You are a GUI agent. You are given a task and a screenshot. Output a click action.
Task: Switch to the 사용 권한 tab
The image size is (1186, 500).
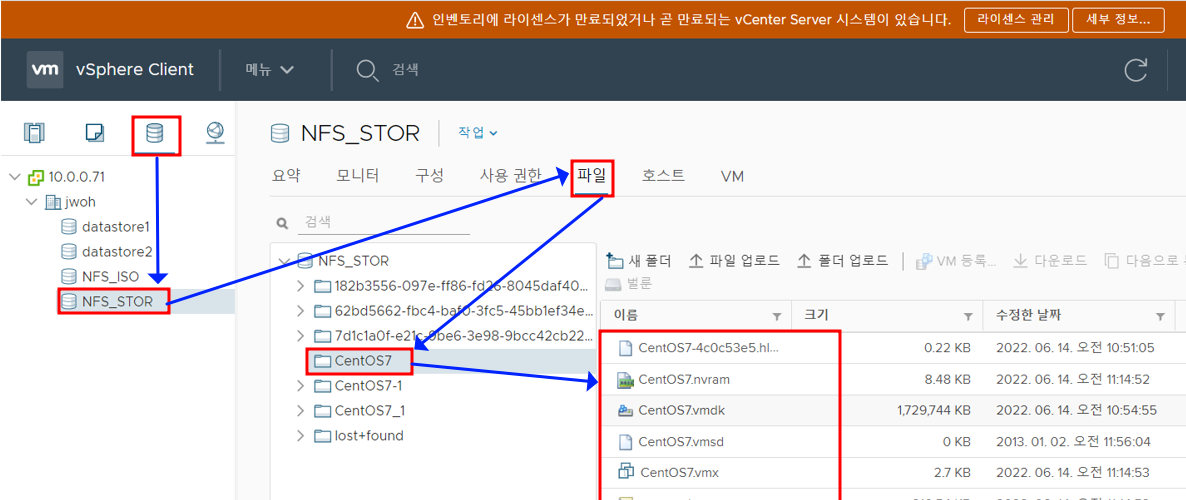511,176
